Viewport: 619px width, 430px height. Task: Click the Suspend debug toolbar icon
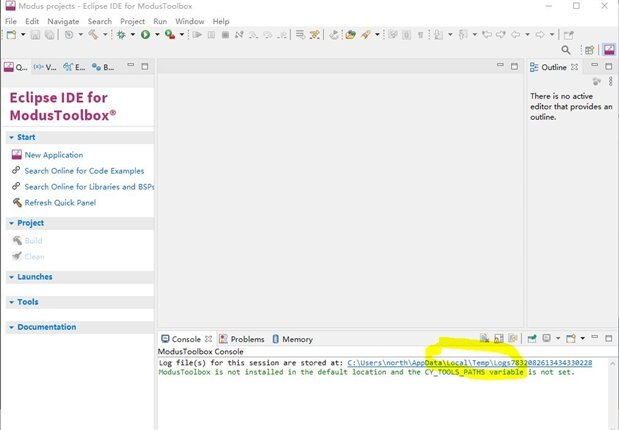pyautogui.click(x=212, y=35)
